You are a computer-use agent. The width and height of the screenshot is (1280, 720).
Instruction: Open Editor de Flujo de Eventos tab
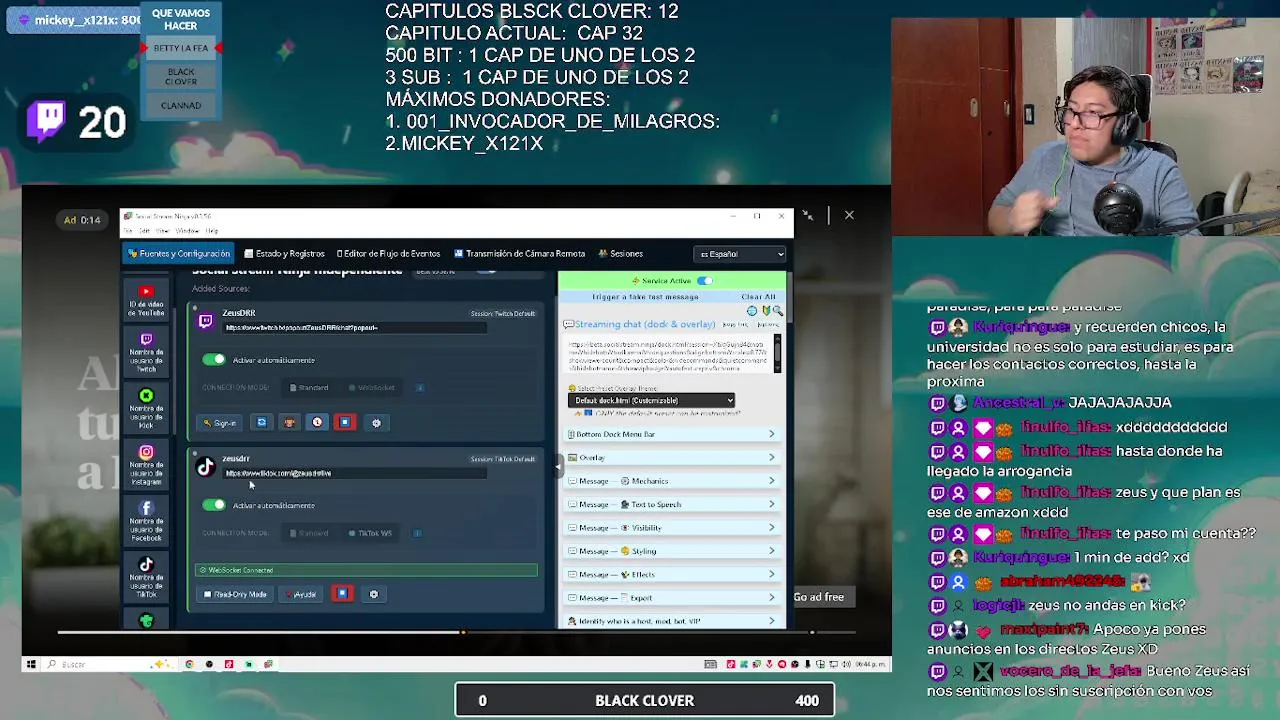[389, 254]
